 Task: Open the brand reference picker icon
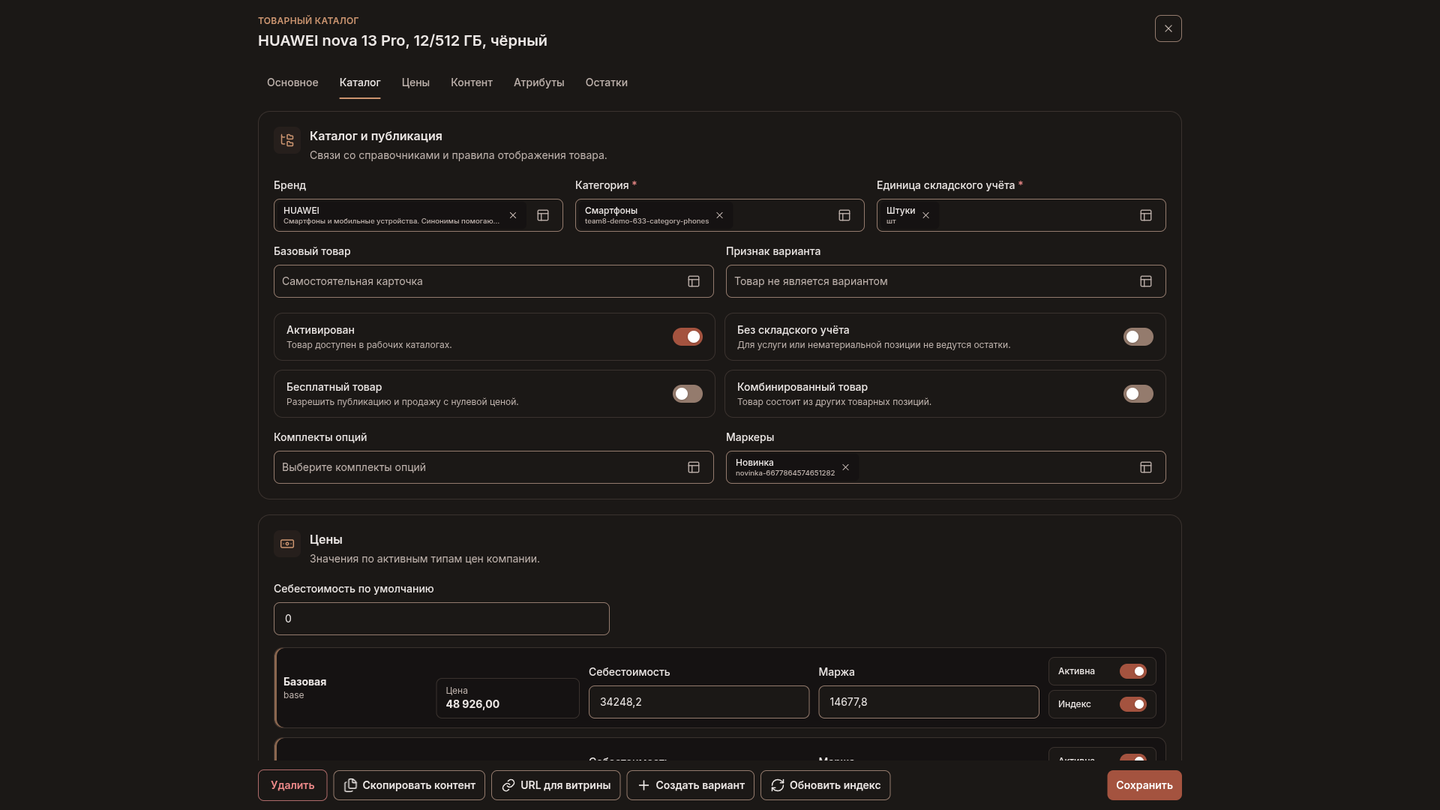click(x=543, y=215)
